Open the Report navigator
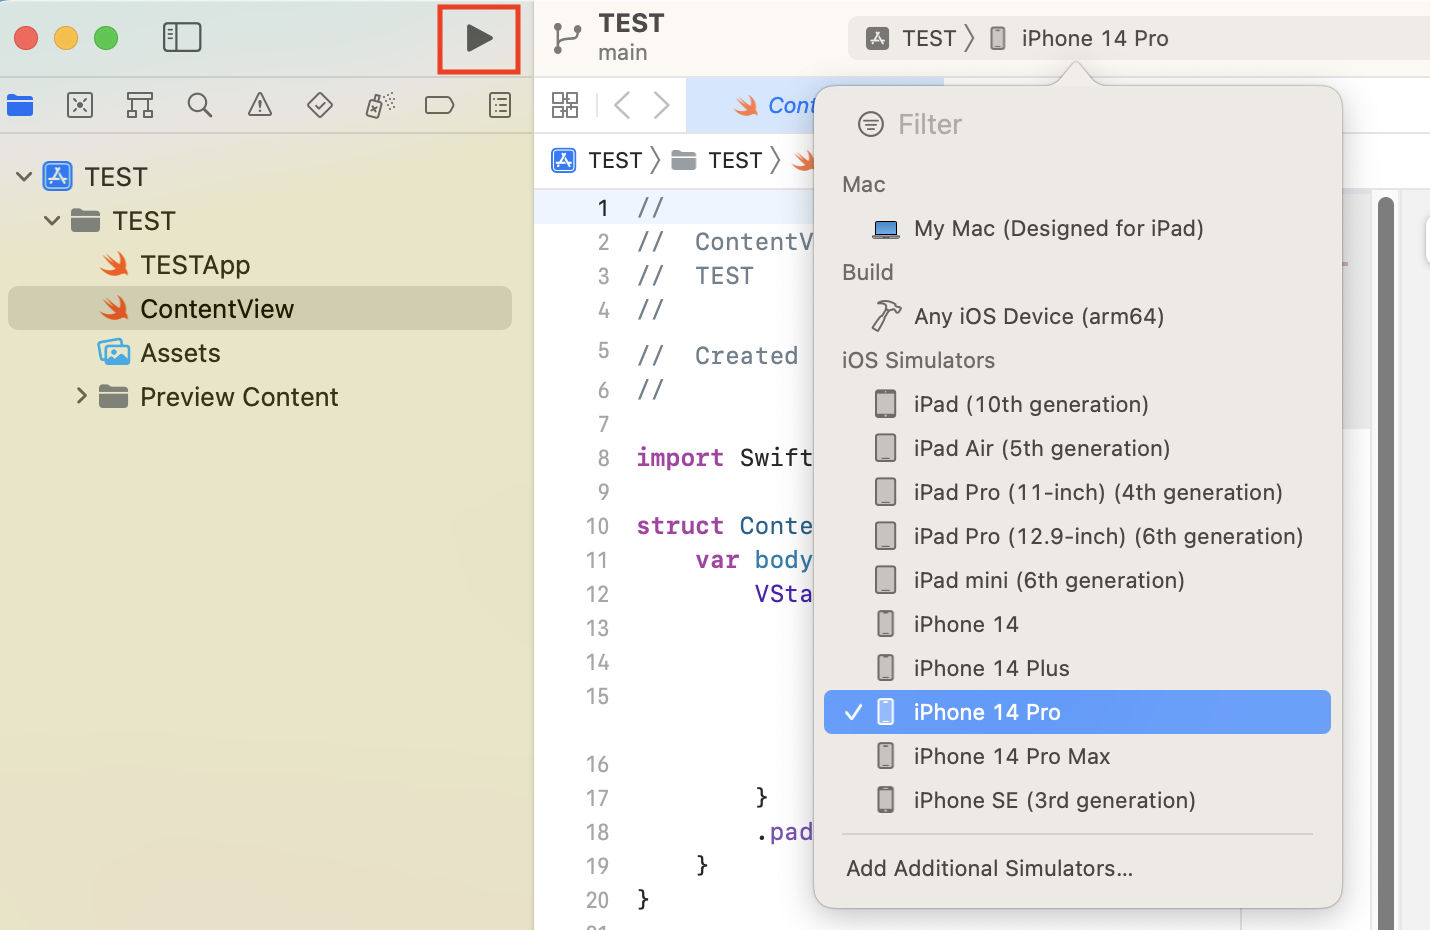Viewport: 1430px width, 930px height. point(500,105)
